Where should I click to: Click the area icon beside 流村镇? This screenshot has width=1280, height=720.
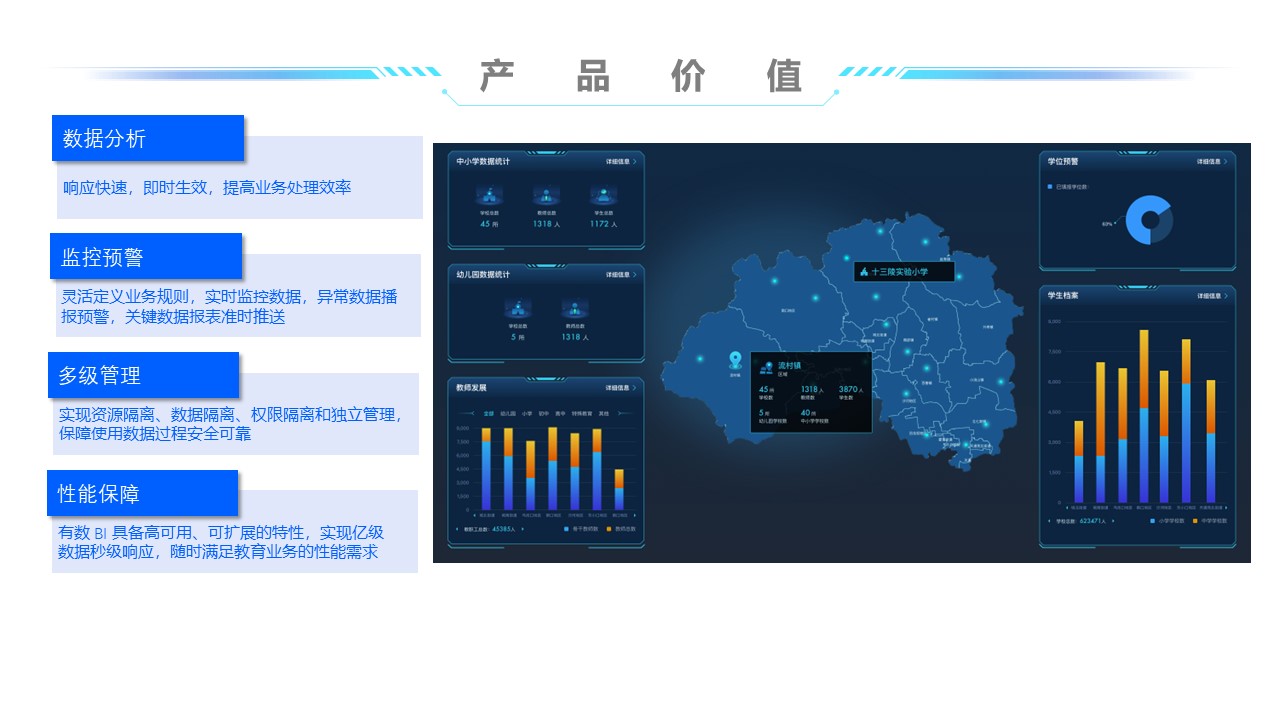point(766,369)
